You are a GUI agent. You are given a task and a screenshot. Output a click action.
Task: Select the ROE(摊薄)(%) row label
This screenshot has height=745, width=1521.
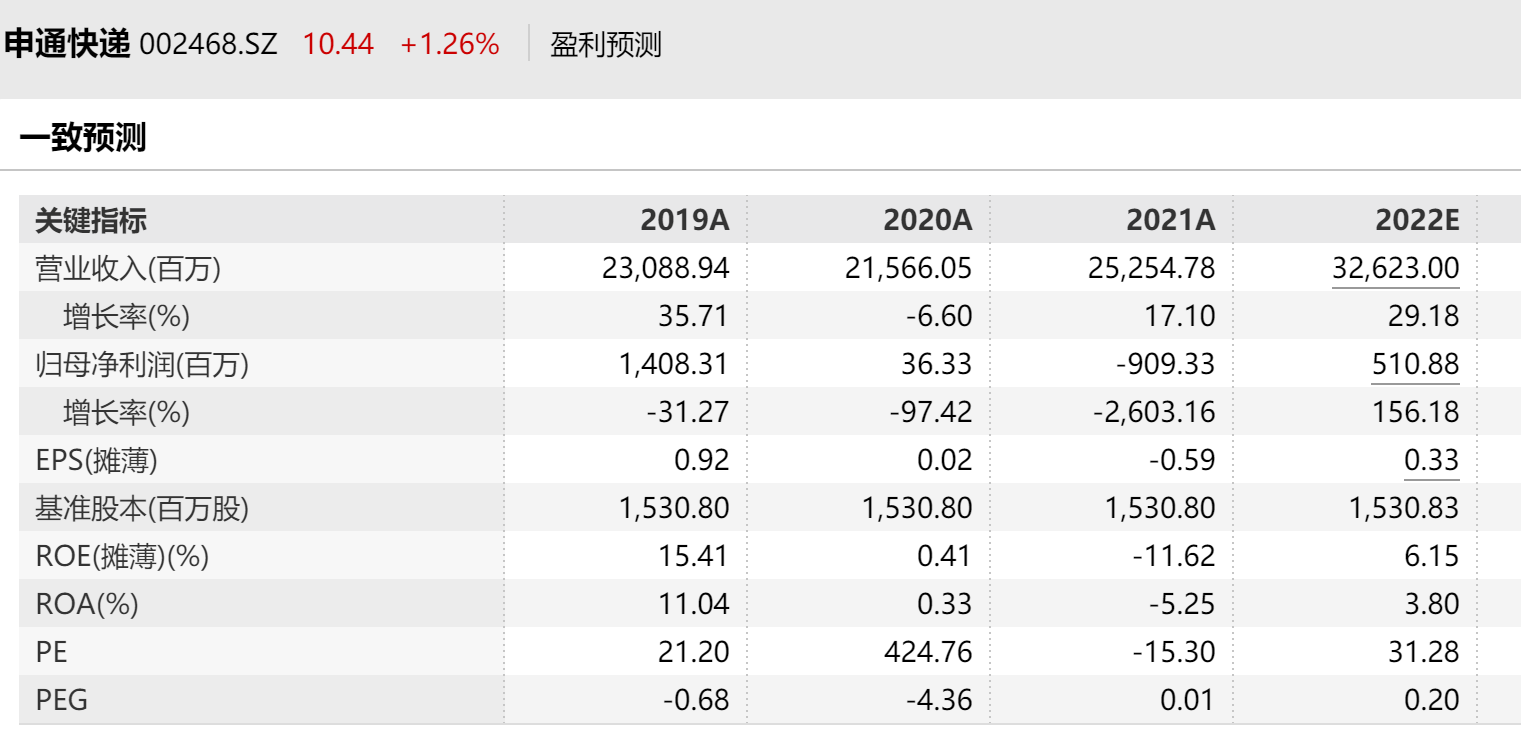122,556
